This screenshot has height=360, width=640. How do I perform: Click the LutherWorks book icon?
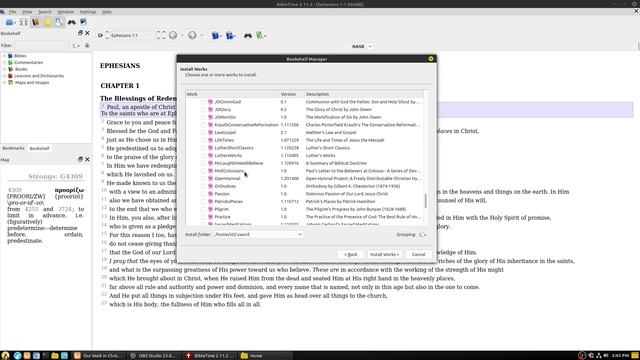pyautogui.click(x=211, y=156)
